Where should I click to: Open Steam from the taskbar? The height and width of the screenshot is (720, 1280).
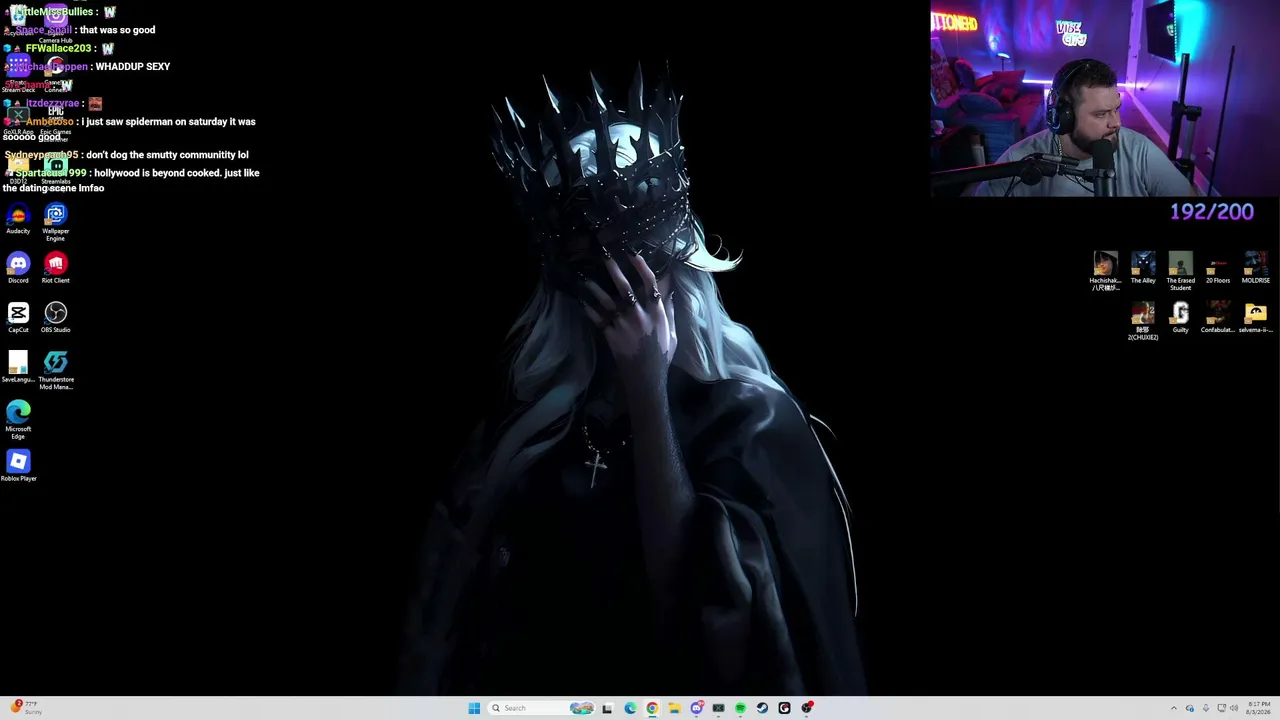tap(762, 708)
